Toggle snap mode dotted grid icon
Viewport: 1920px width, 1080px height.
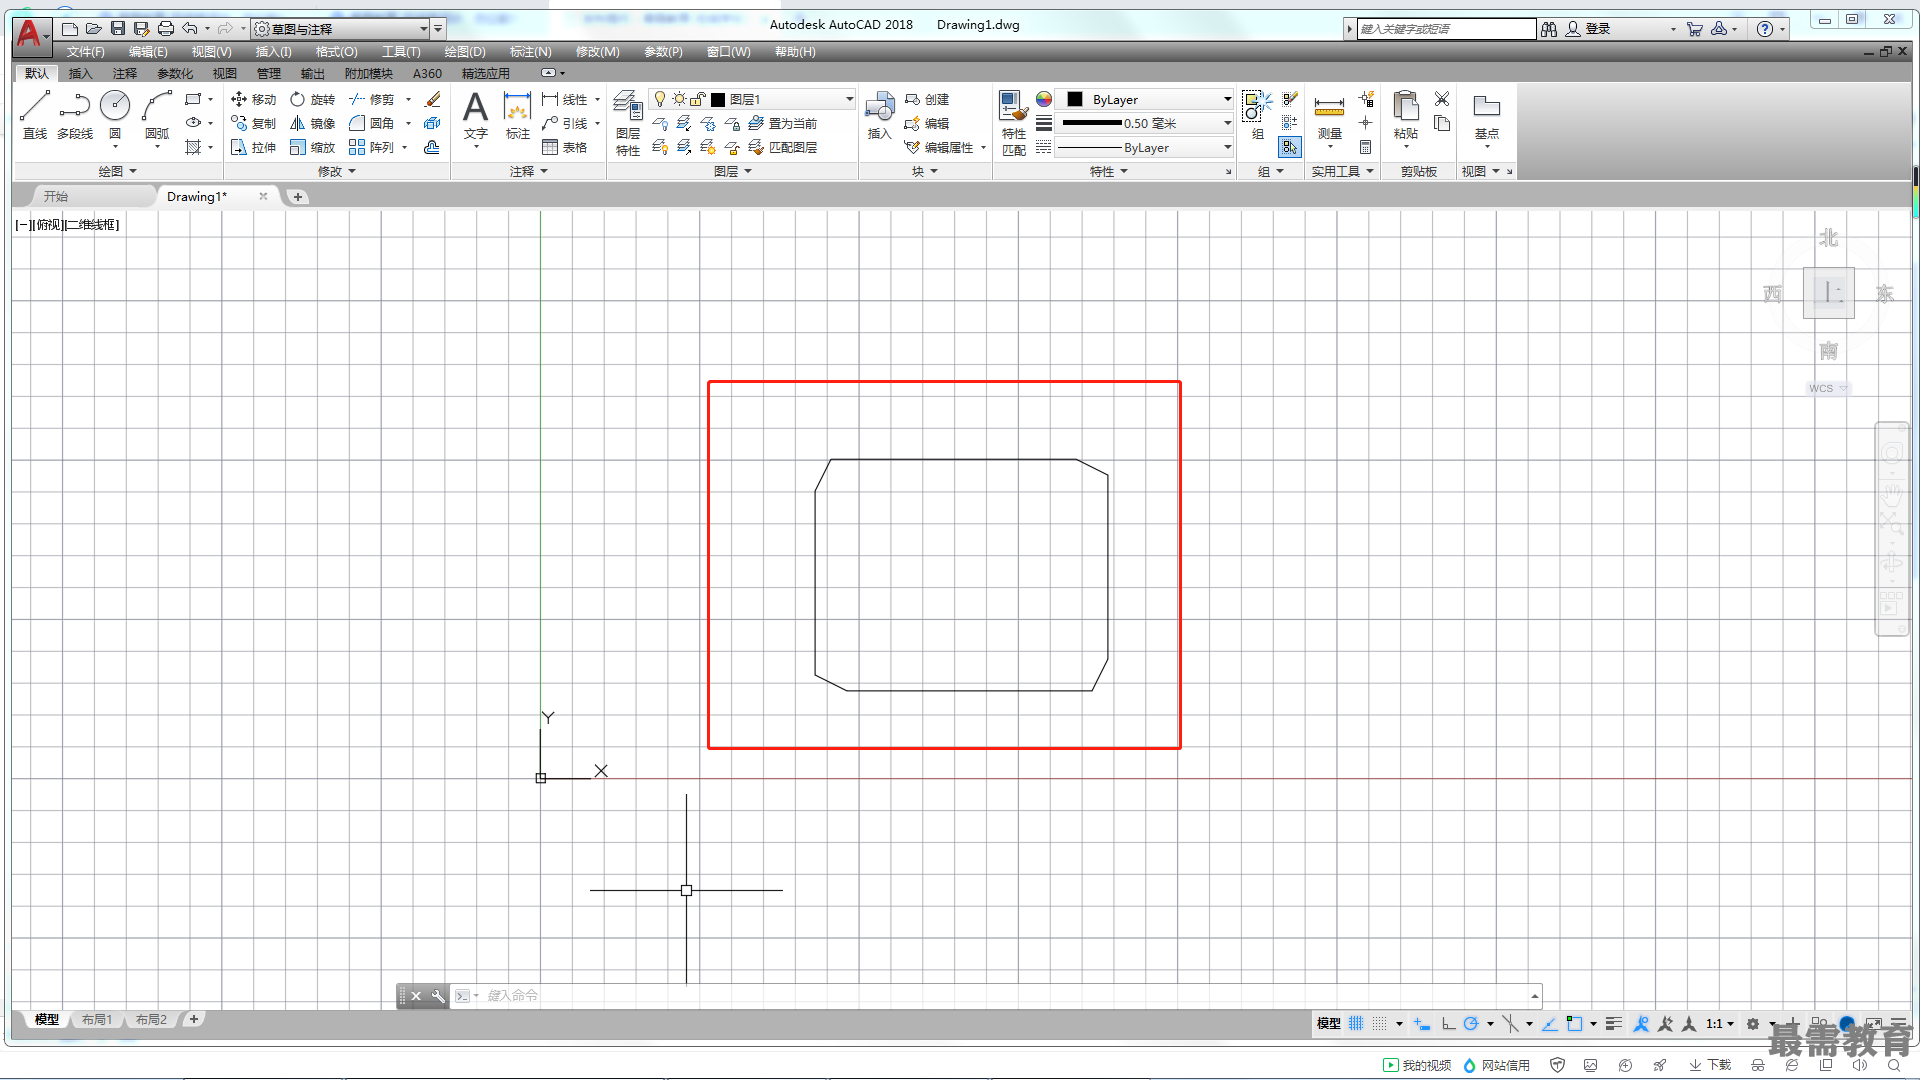[1380, 1023]
